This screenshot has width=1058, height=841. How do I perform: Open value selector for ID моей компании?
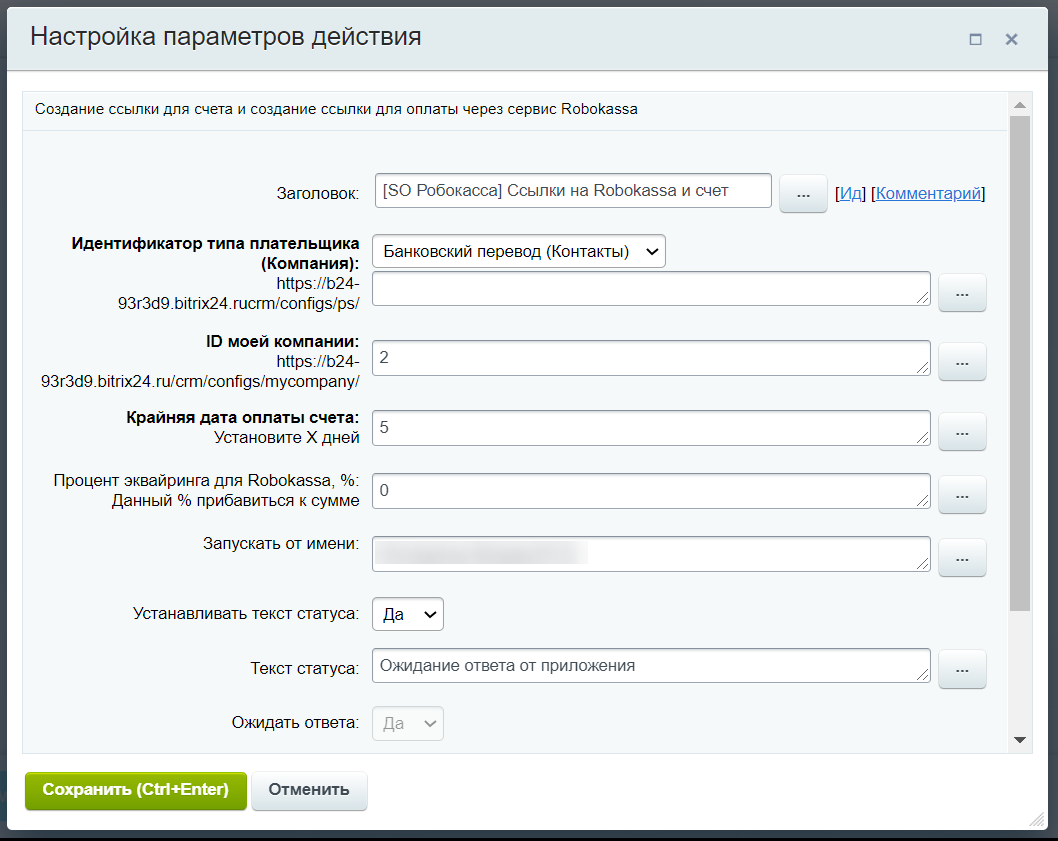tap(961, 362)
